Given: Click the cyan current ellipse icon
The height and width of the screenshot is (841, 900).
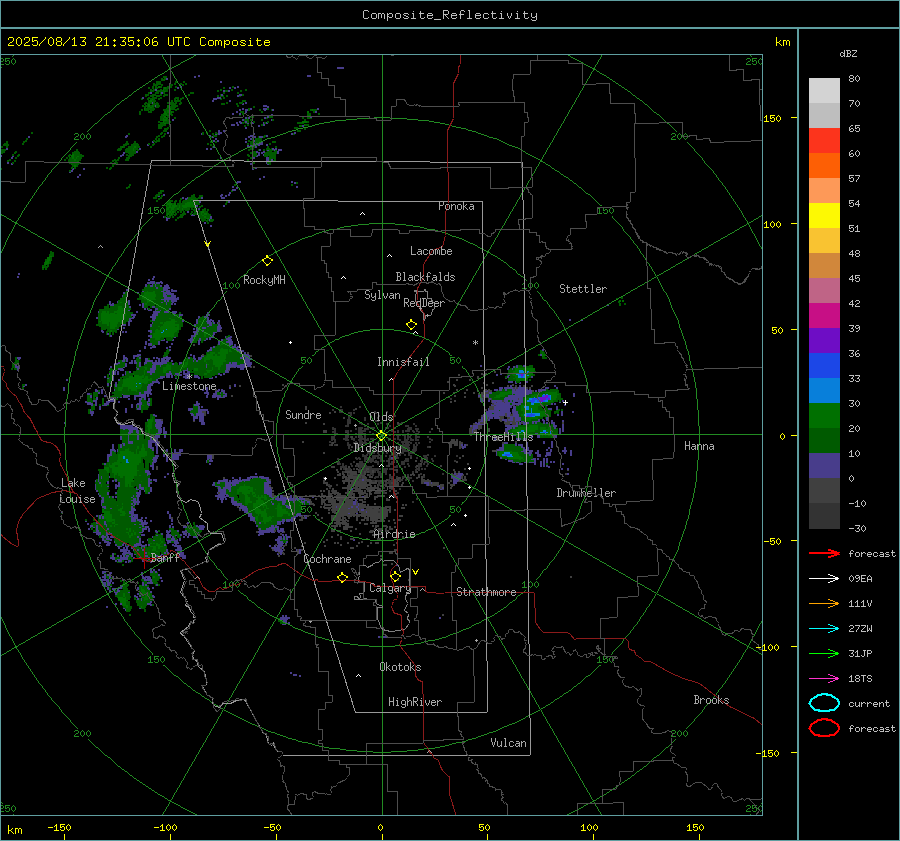Looking at the screenshot, I should click(x=824, y=703).
